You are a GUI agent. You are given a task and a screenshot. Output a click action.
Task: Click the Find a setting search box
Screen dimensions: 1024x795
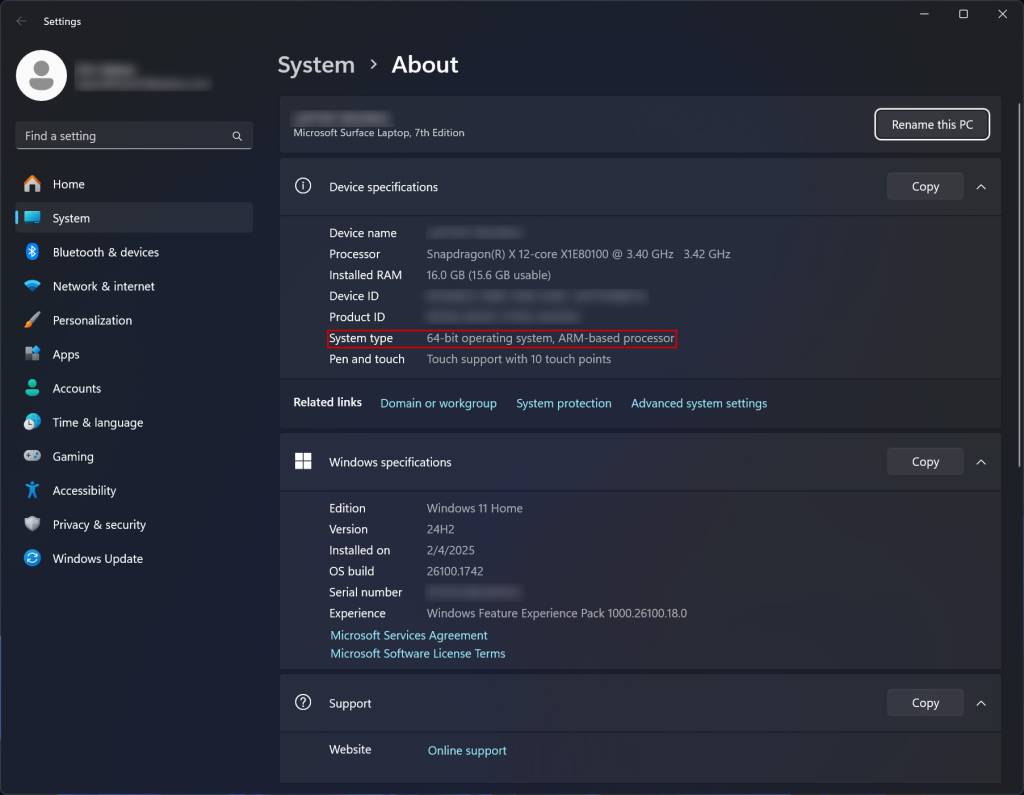coord(133,135)
